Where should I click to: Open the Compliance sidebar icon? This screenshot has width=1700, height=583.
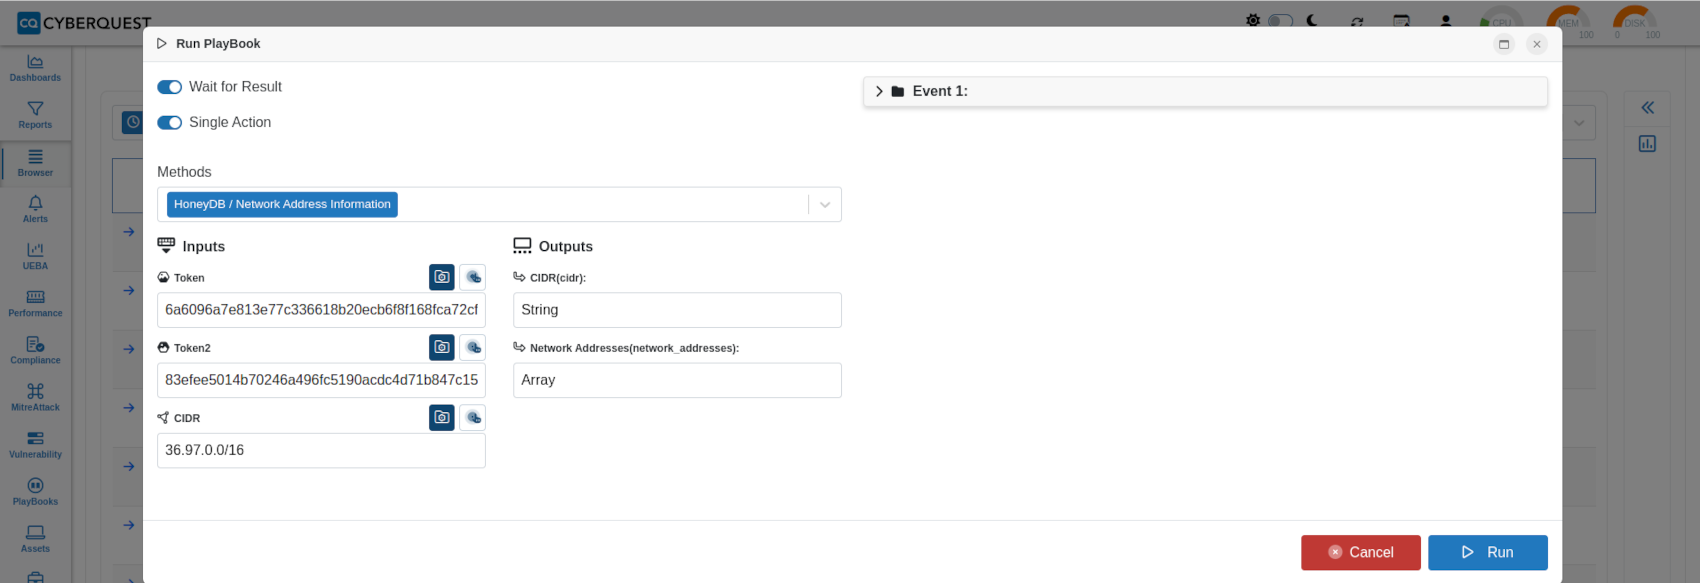[35, 350]
